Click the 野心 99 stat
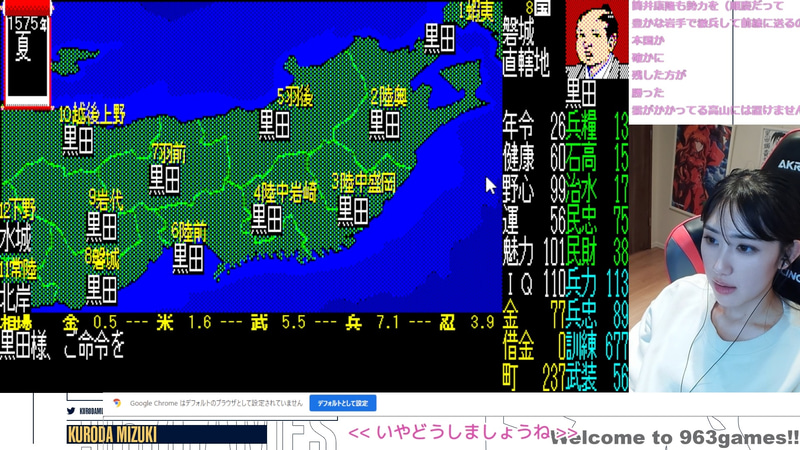 point(534,189)
